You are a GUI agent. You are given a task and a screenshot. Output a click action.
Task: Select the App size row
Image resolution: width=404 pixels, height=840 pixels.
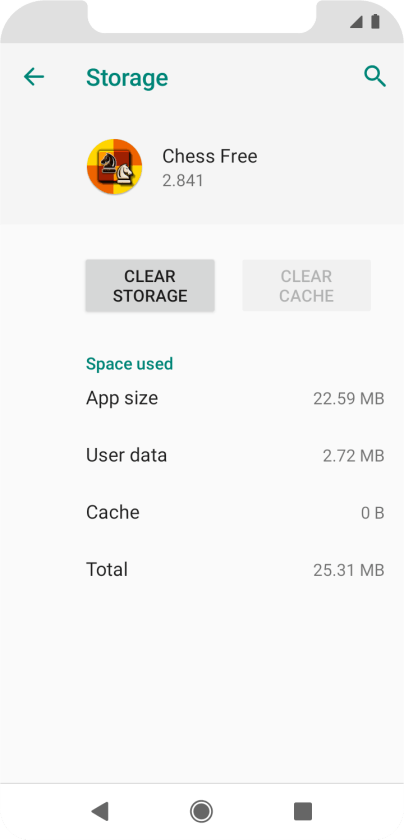click(x=235, y=398)
